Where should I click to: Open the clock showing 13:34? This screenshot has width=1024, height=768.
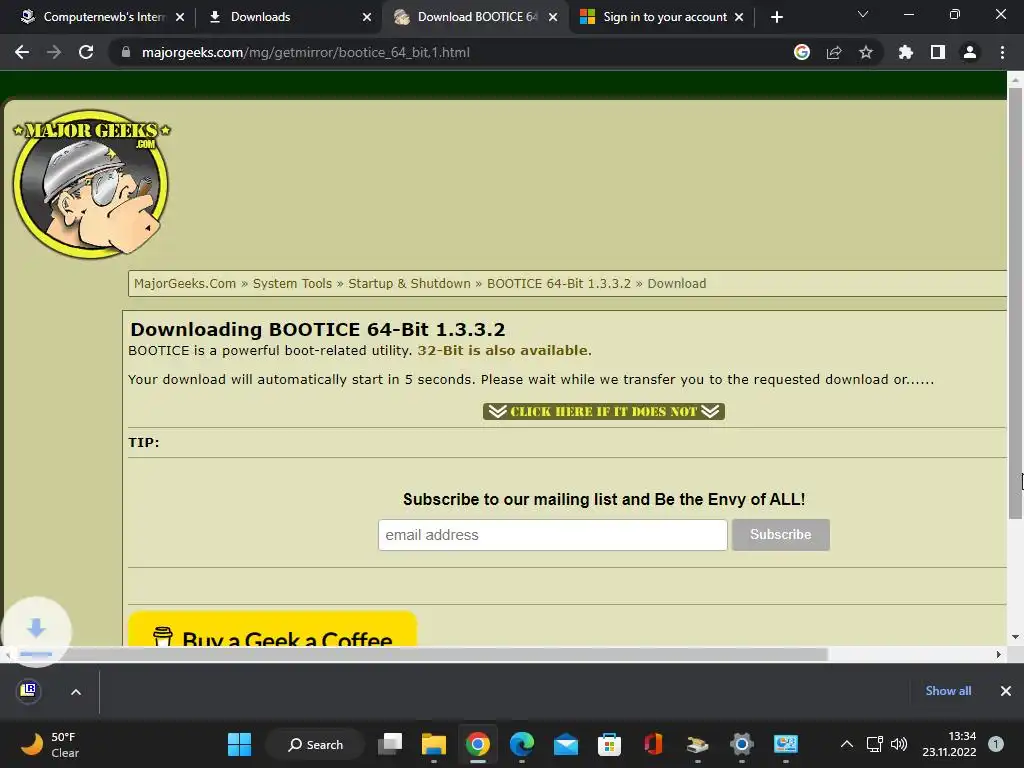(950, 744)
